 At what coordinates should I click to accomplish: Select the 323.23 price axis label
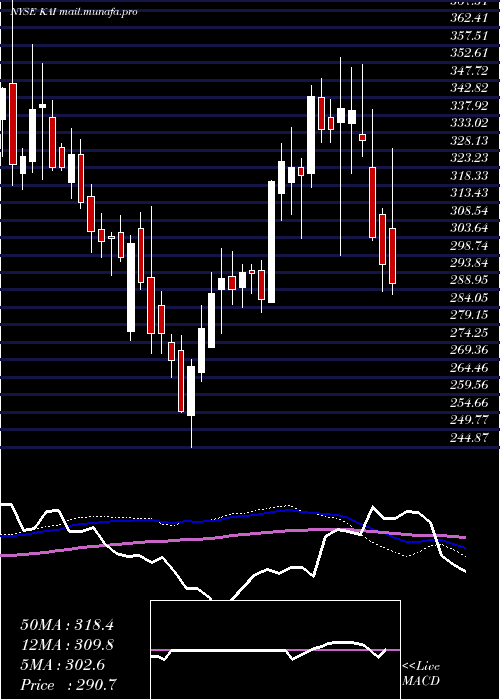click(x=469, y=158)
